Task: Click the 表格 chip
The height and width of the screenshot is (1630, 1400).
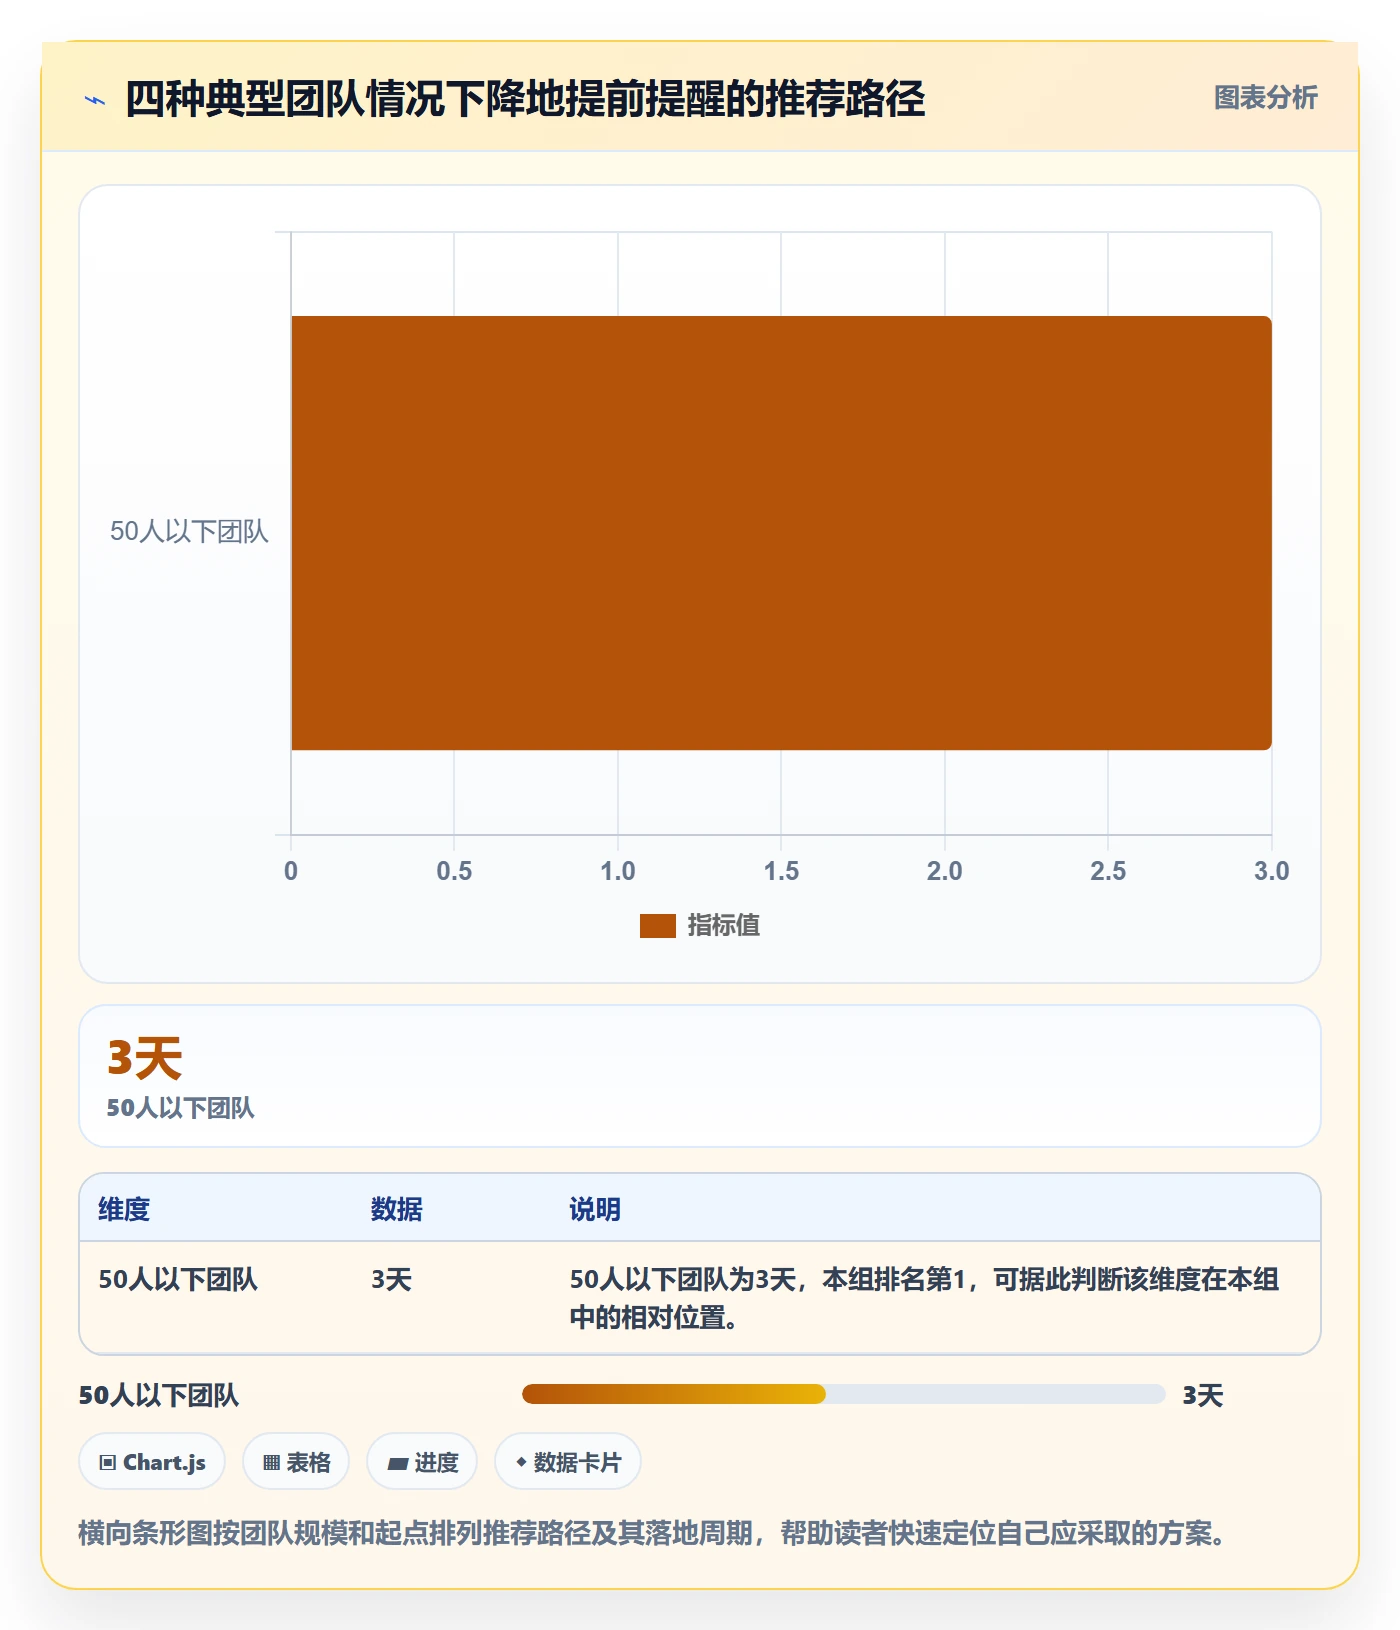Action: click(296, 1462)
